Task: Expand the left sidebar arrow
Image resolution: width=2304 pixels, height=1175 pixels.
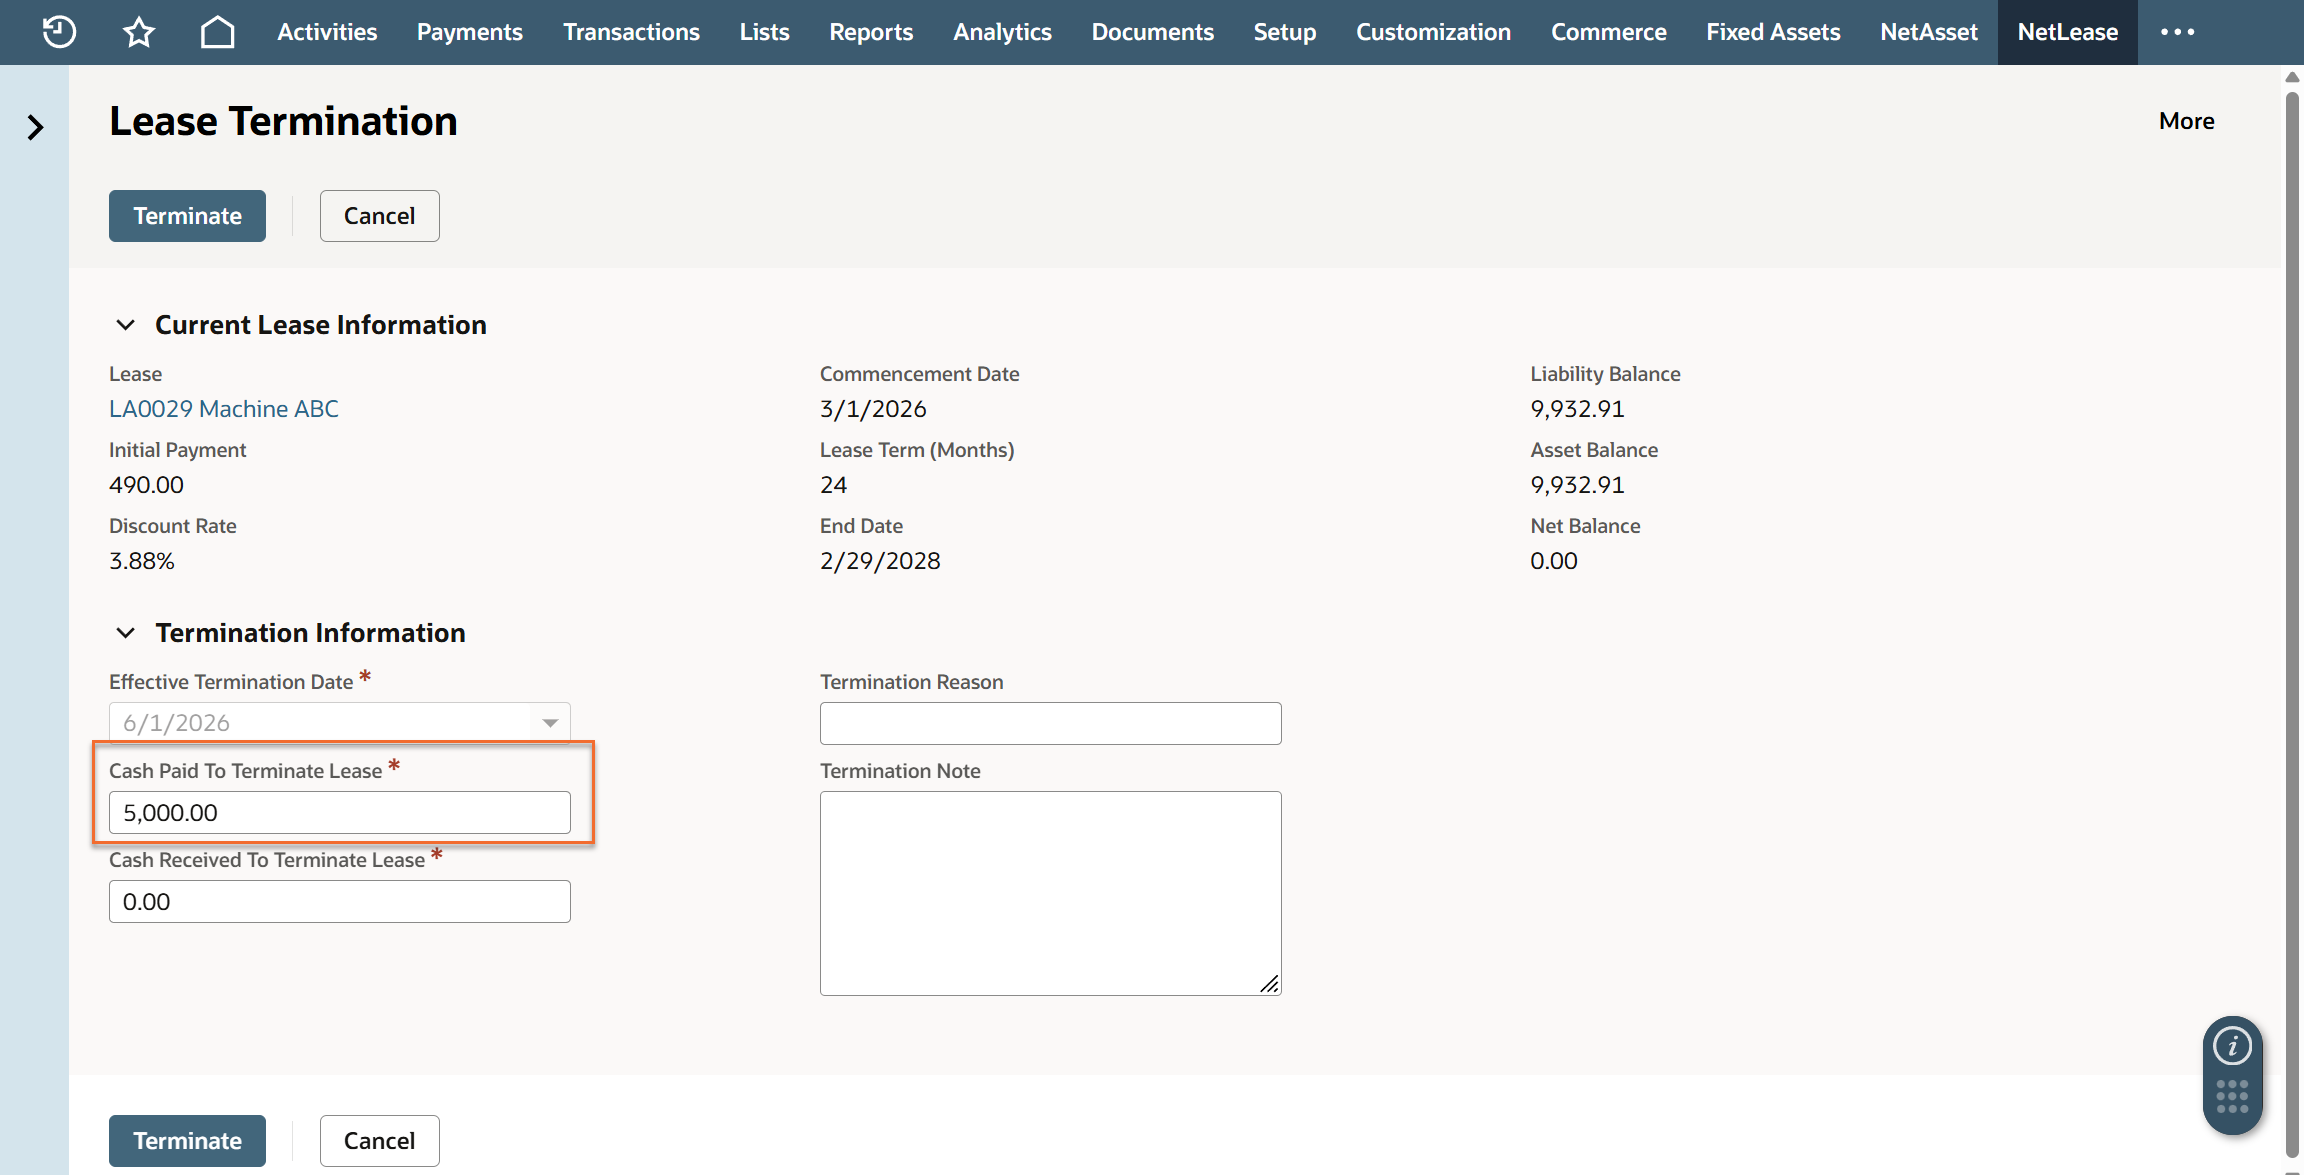Action: pyautogui.click(x=35, y=127)
